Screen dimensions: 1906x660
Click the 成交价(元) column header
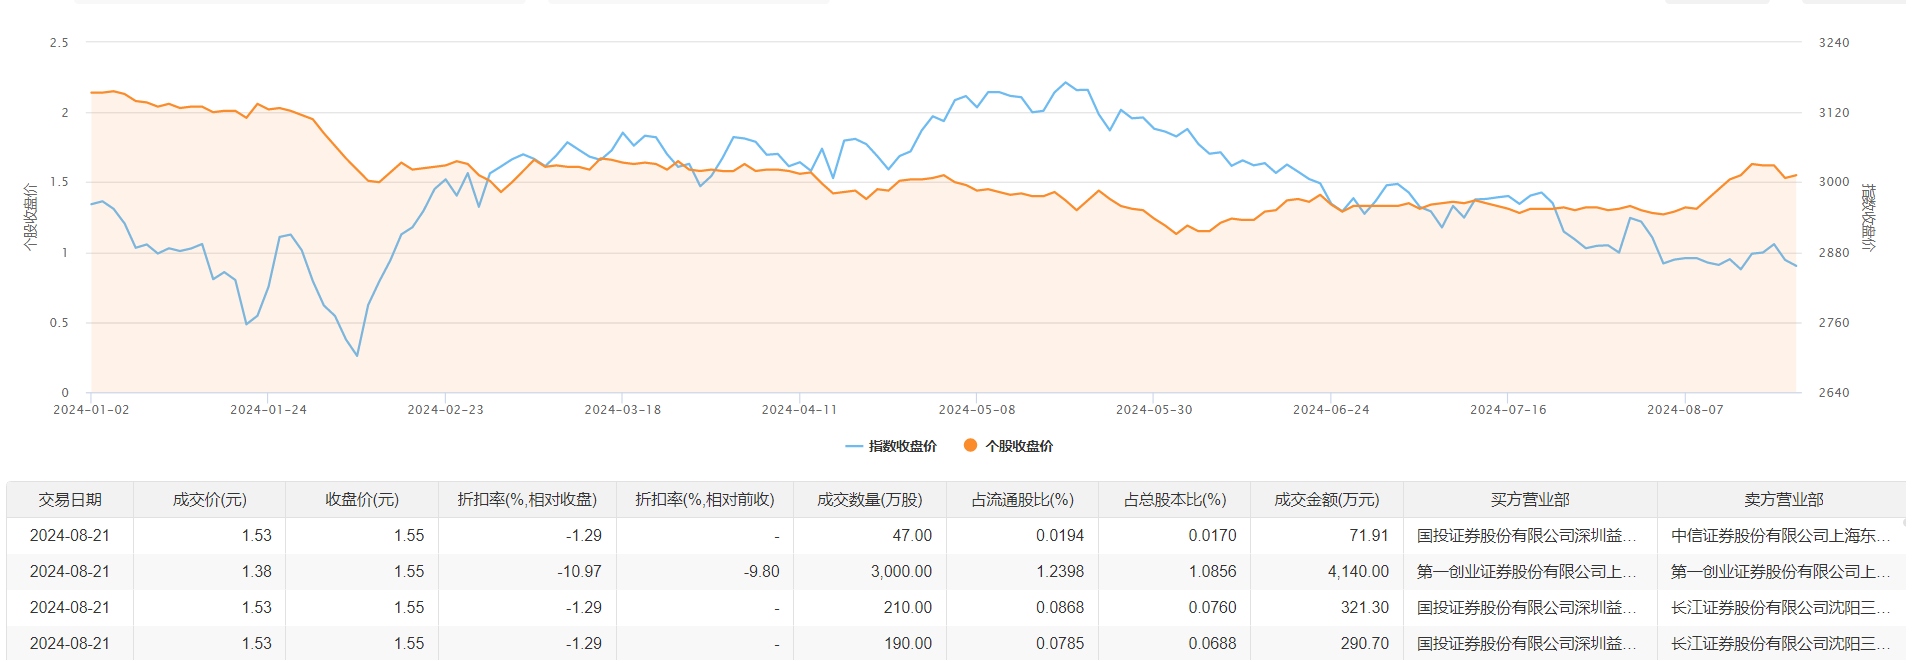point(209,500)
